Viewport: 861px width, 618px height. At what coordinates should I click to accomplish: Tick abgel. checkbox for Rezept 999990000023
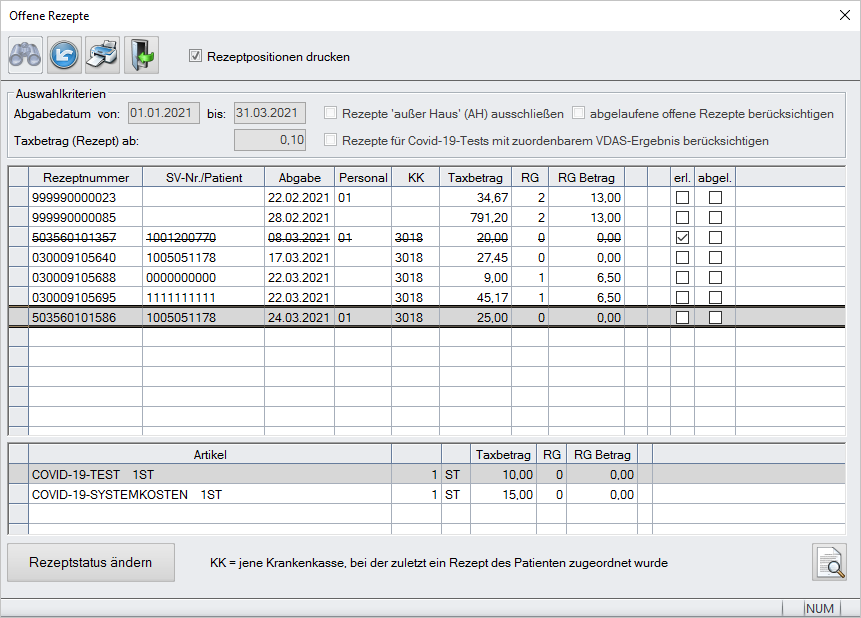[x=715, y=198]
